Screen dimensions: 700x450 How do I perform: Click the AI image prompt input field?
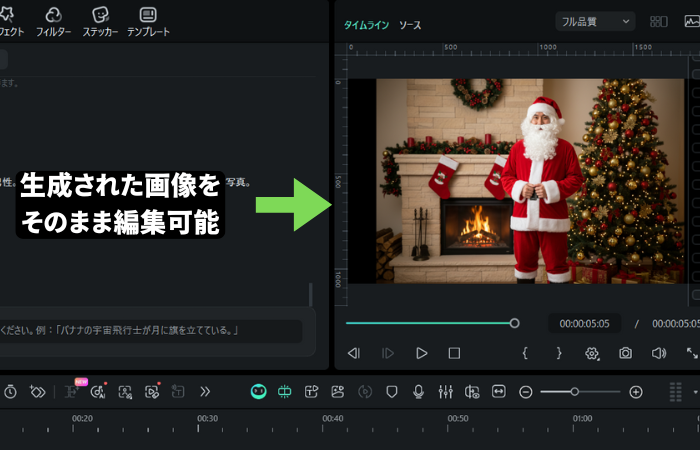point(151,331)
